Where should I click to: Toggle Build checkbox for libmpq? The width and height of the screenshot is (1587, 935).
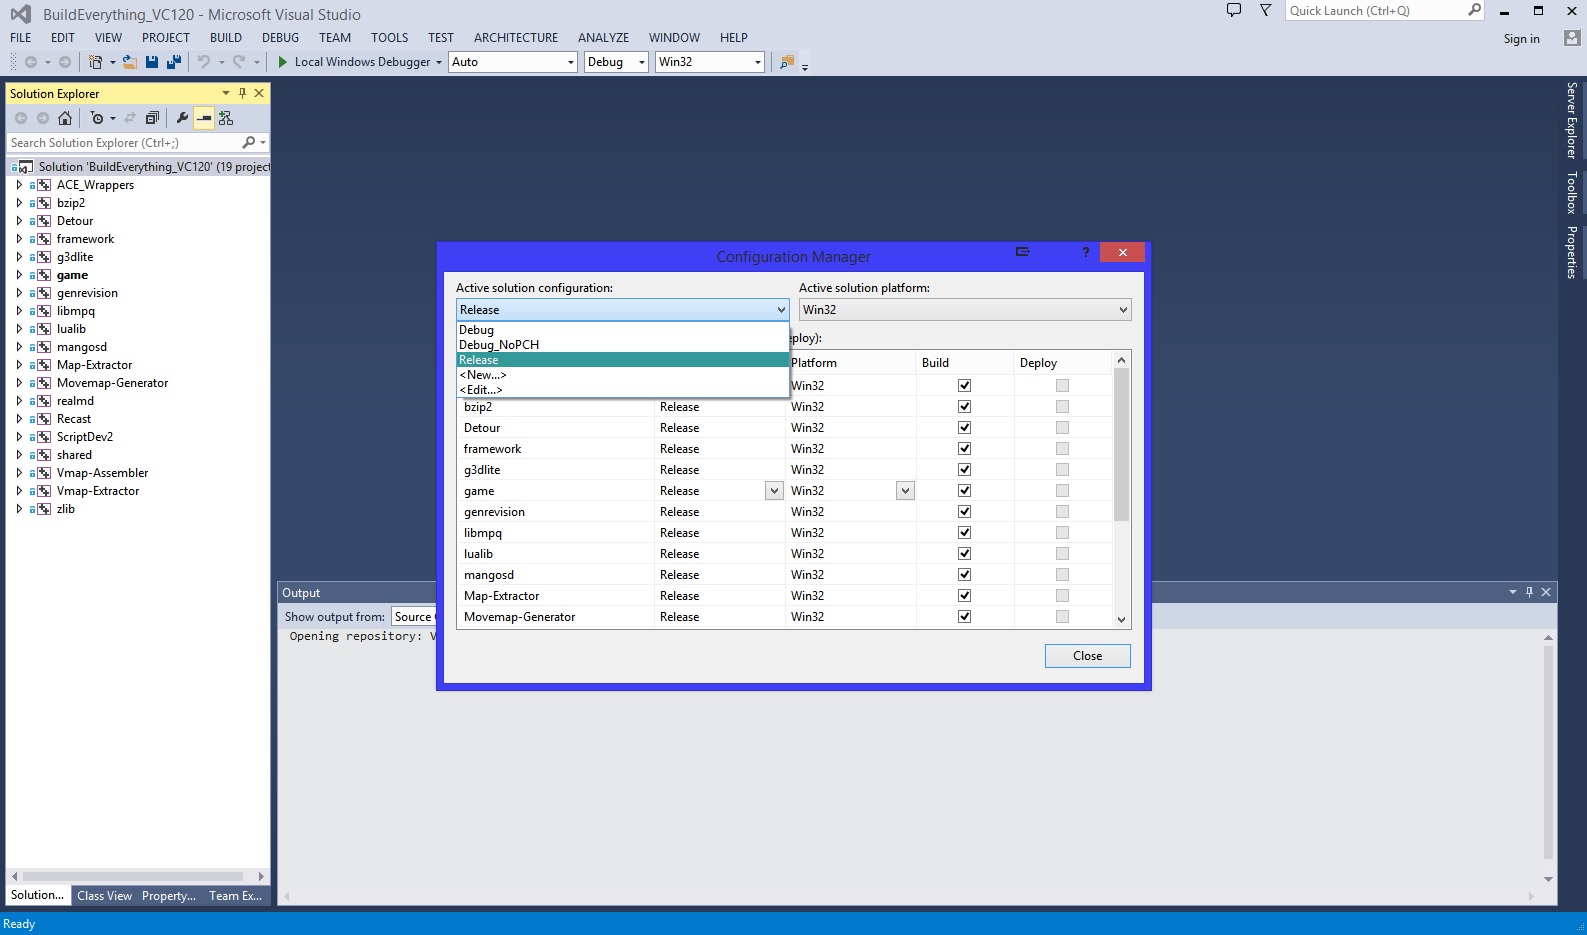point(964,533)
